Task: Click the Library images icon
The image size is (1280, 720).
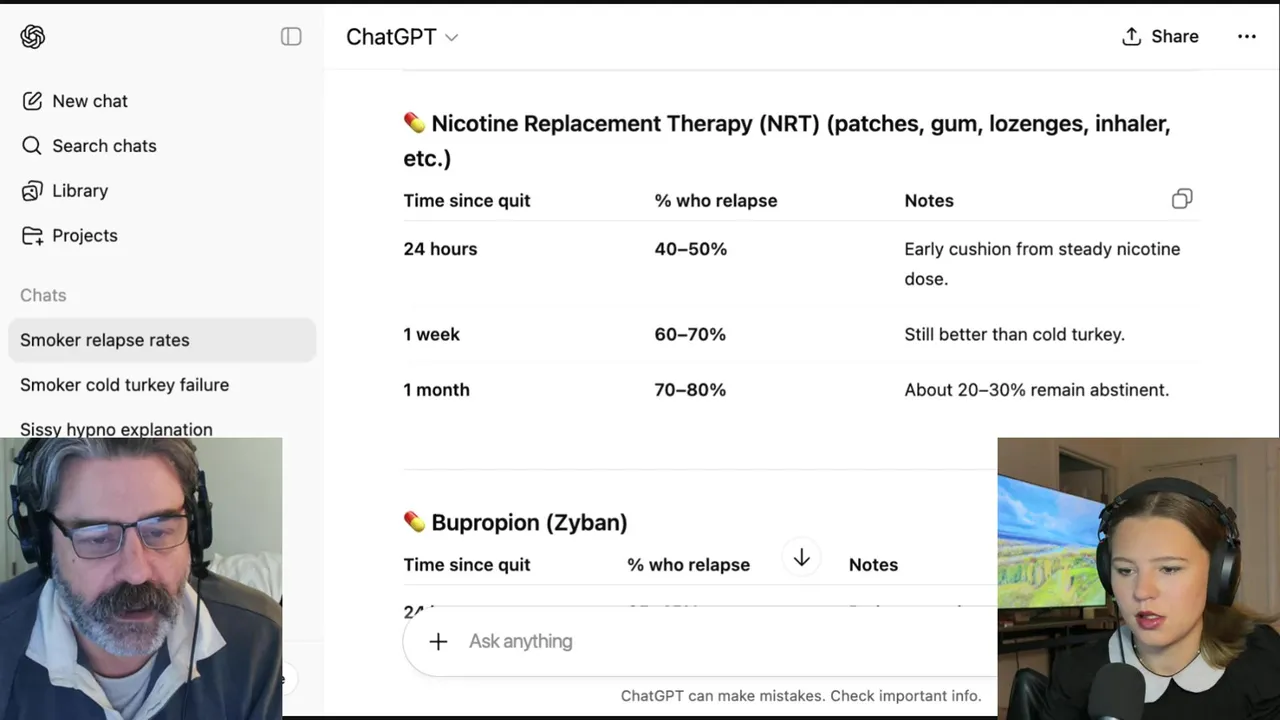Action: click(x=32, y=191)
